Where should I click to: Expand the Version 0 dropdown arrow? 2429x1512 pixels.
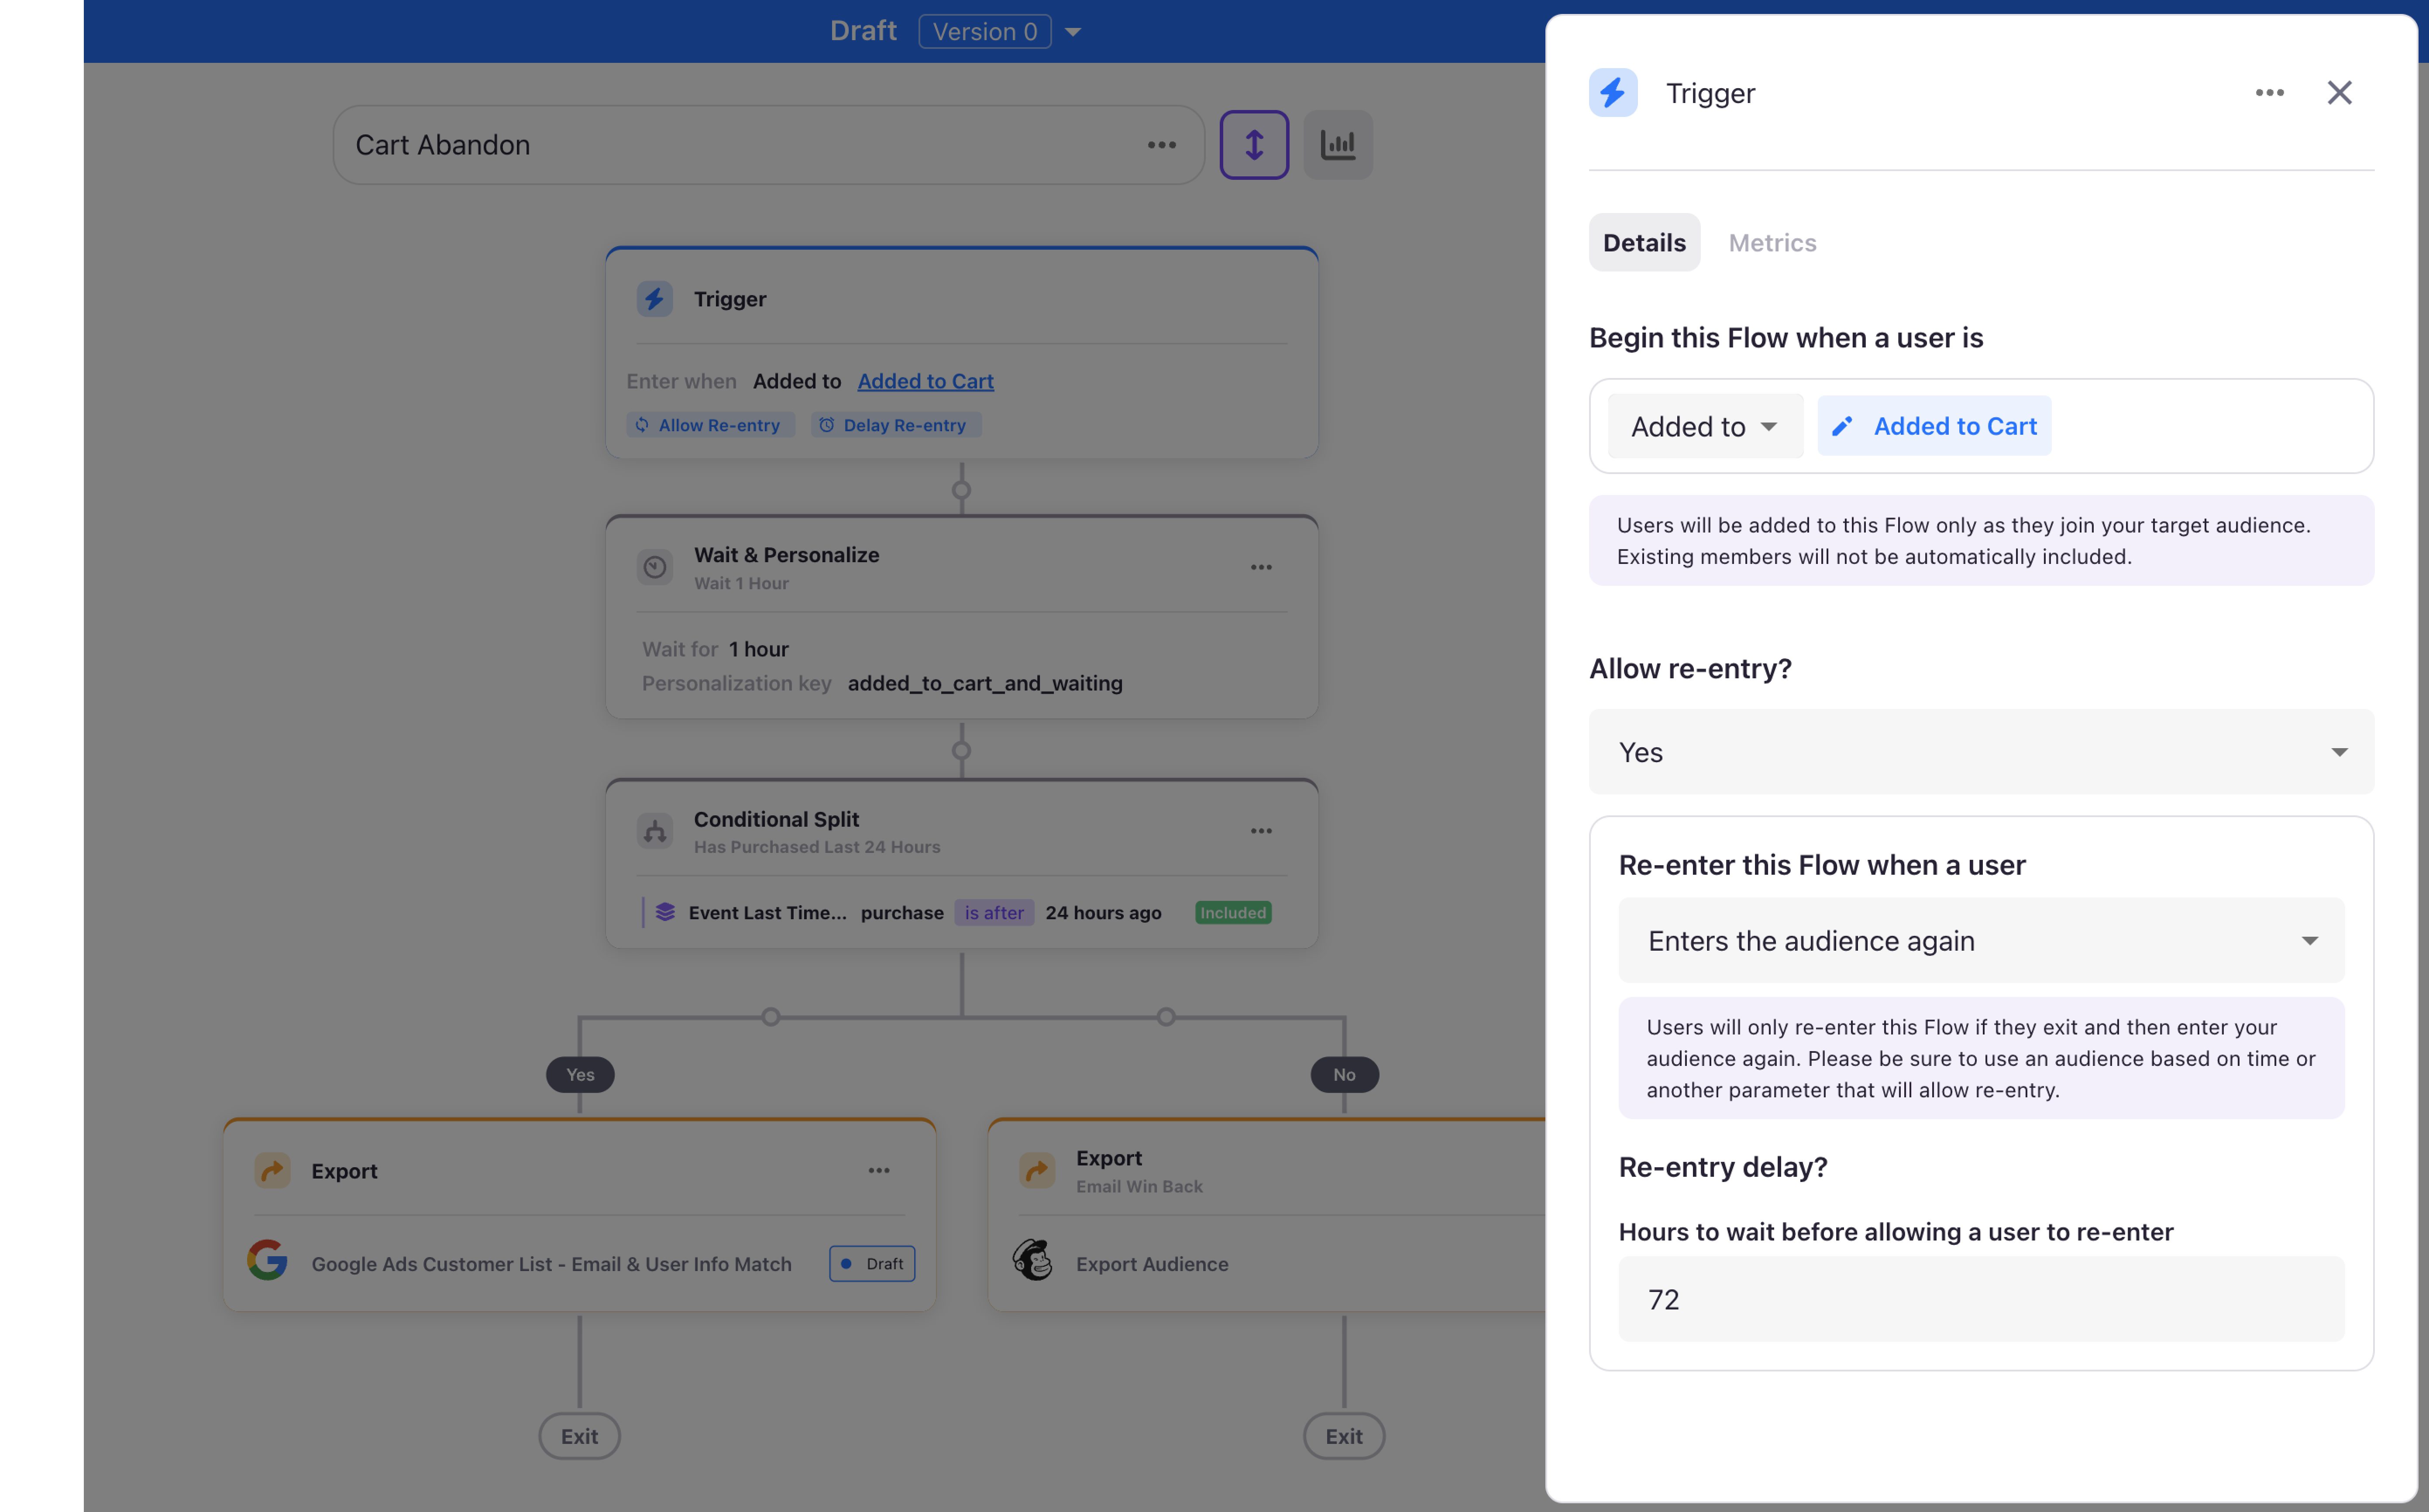(x=1073, y=32)
